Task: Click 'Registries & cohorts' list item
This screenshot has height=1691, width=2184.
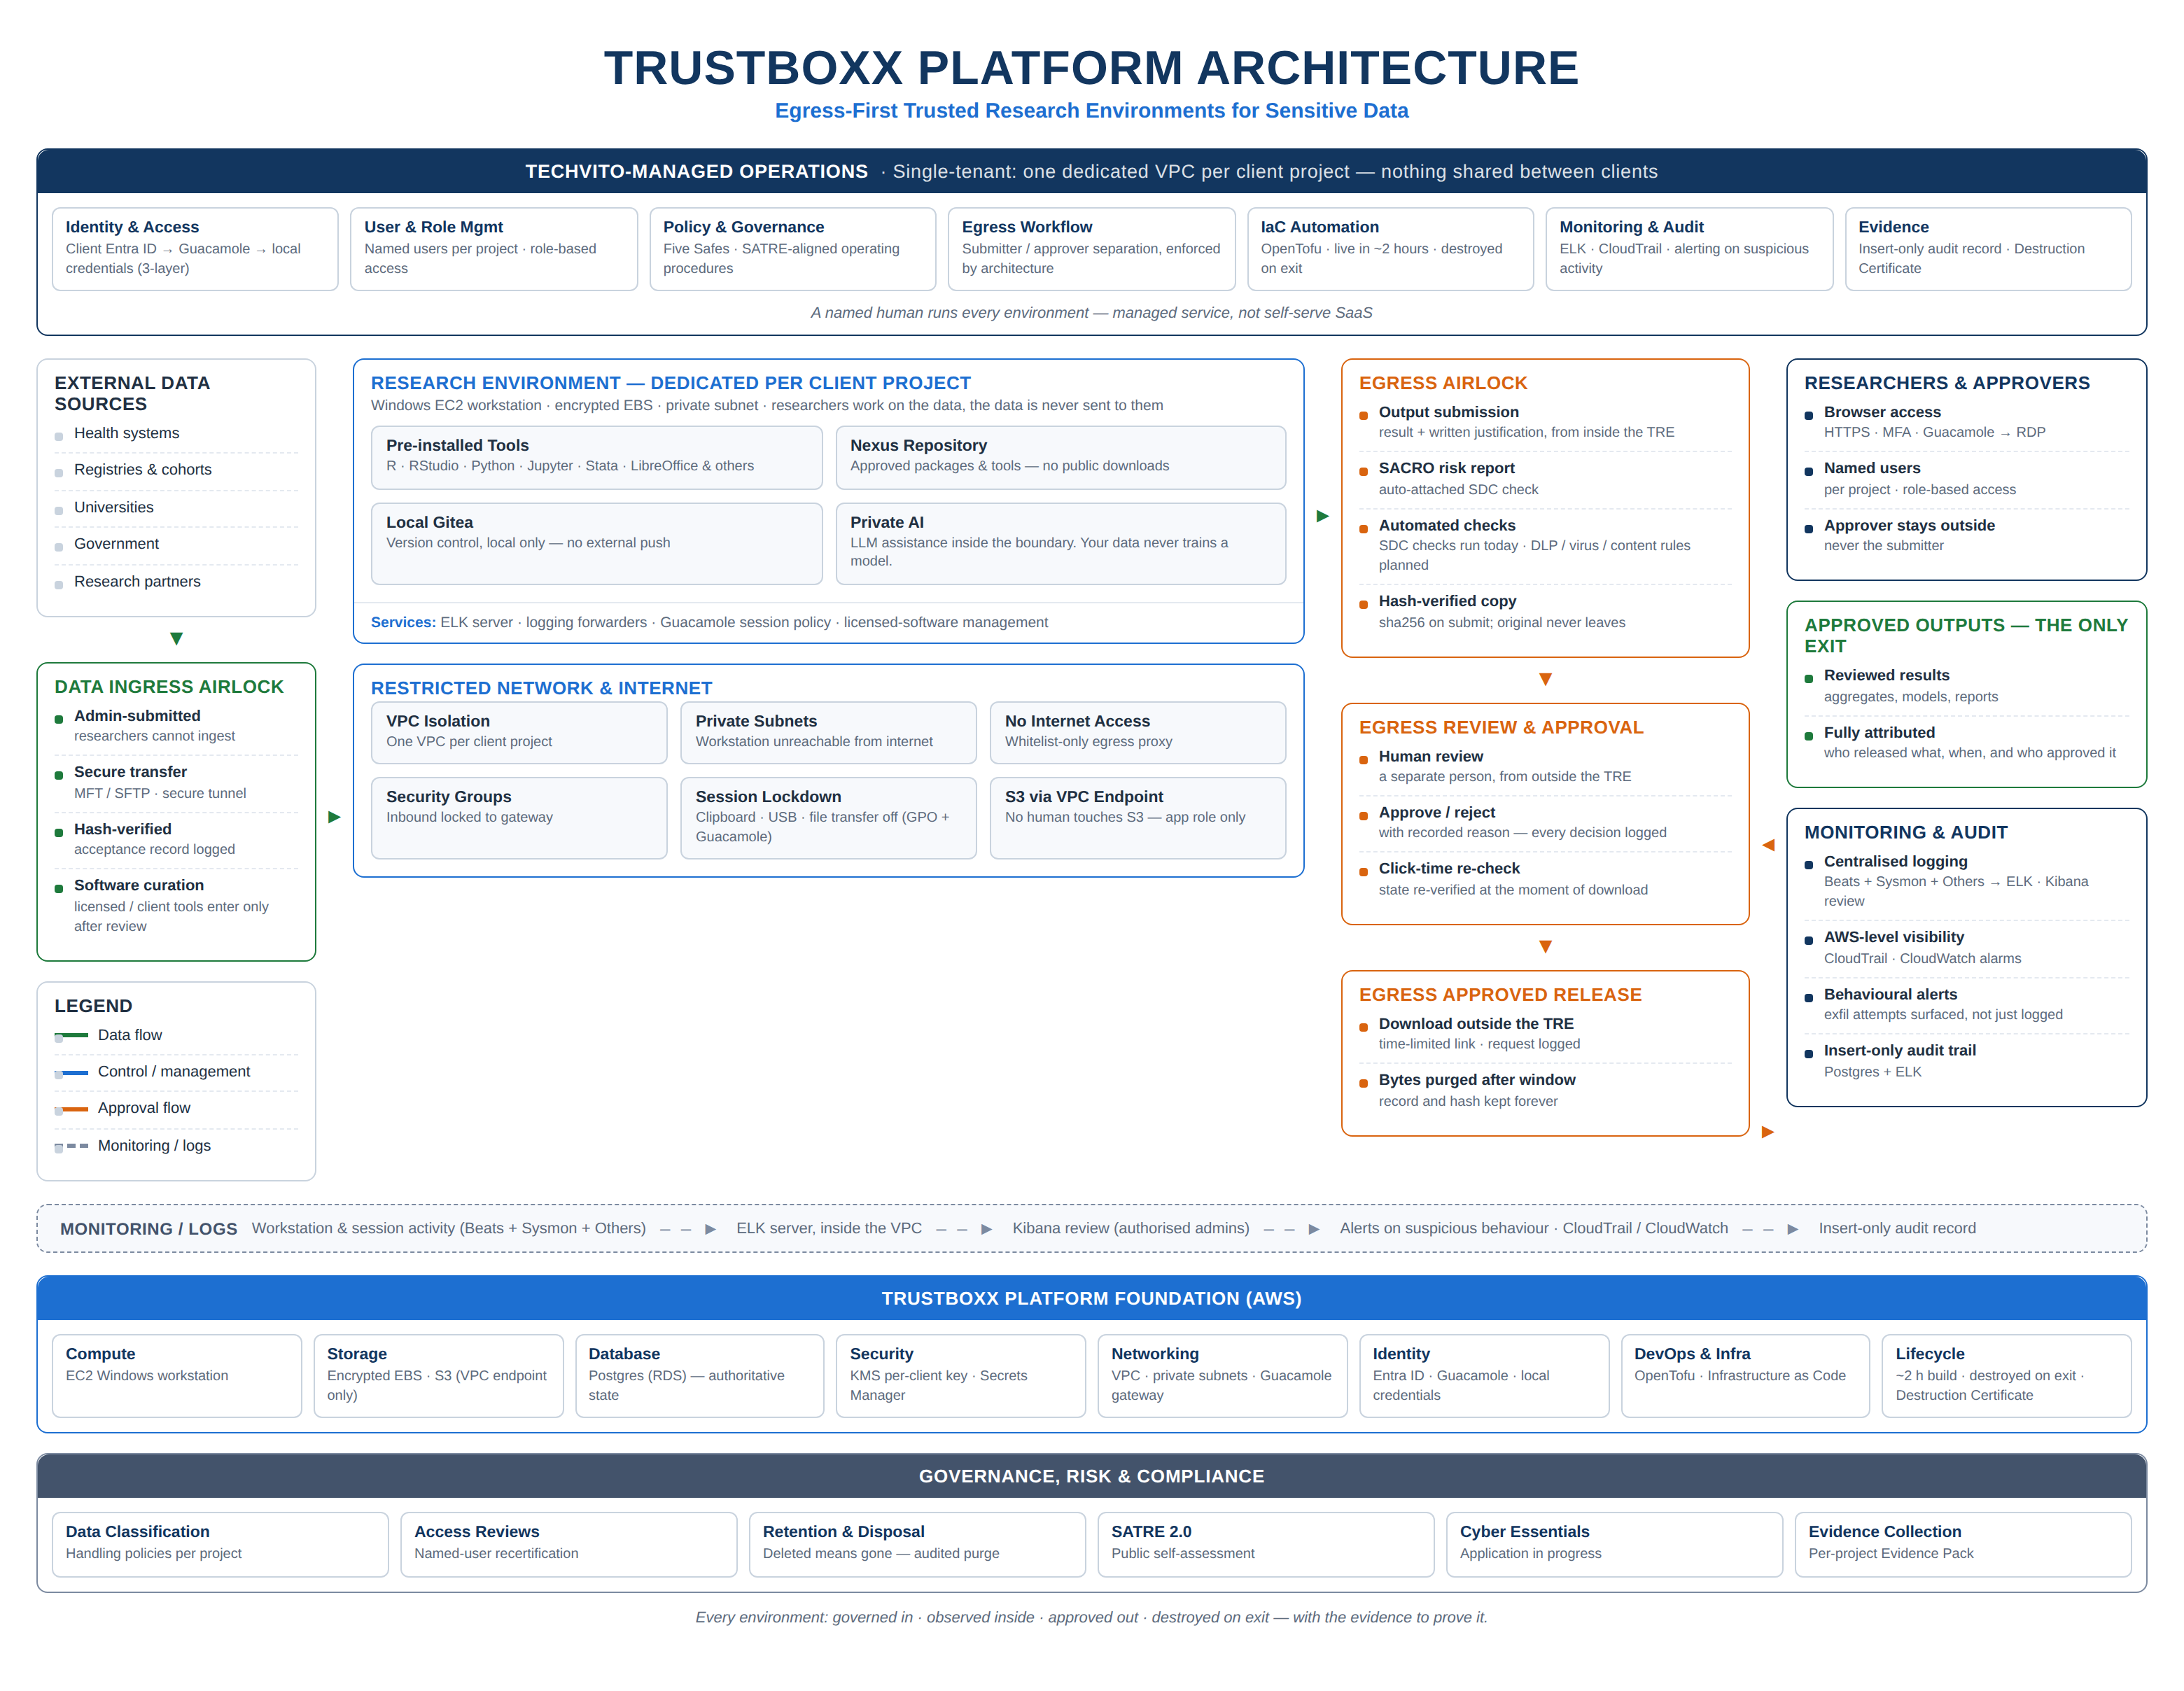Action: [x=143, y=470]
